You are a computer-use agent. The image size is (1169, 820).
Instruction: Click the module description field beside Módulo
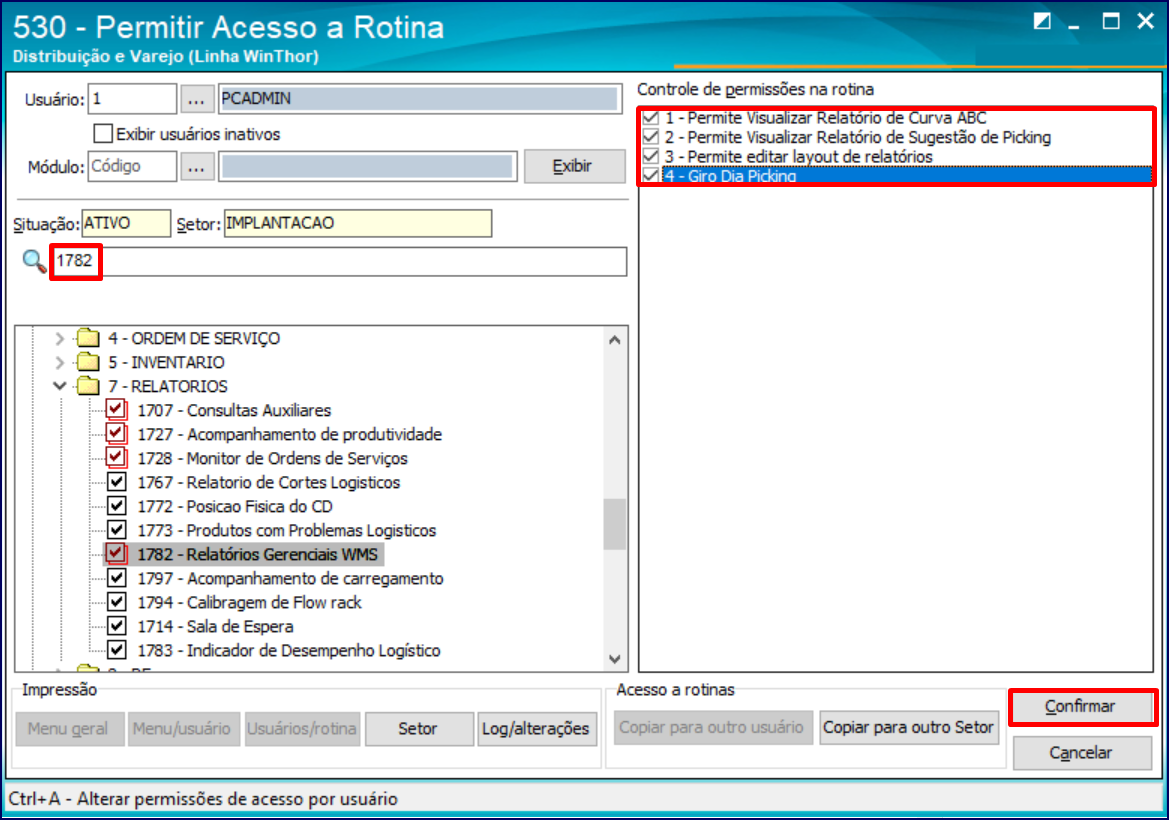pyautogui.click(x=368, y=167)
